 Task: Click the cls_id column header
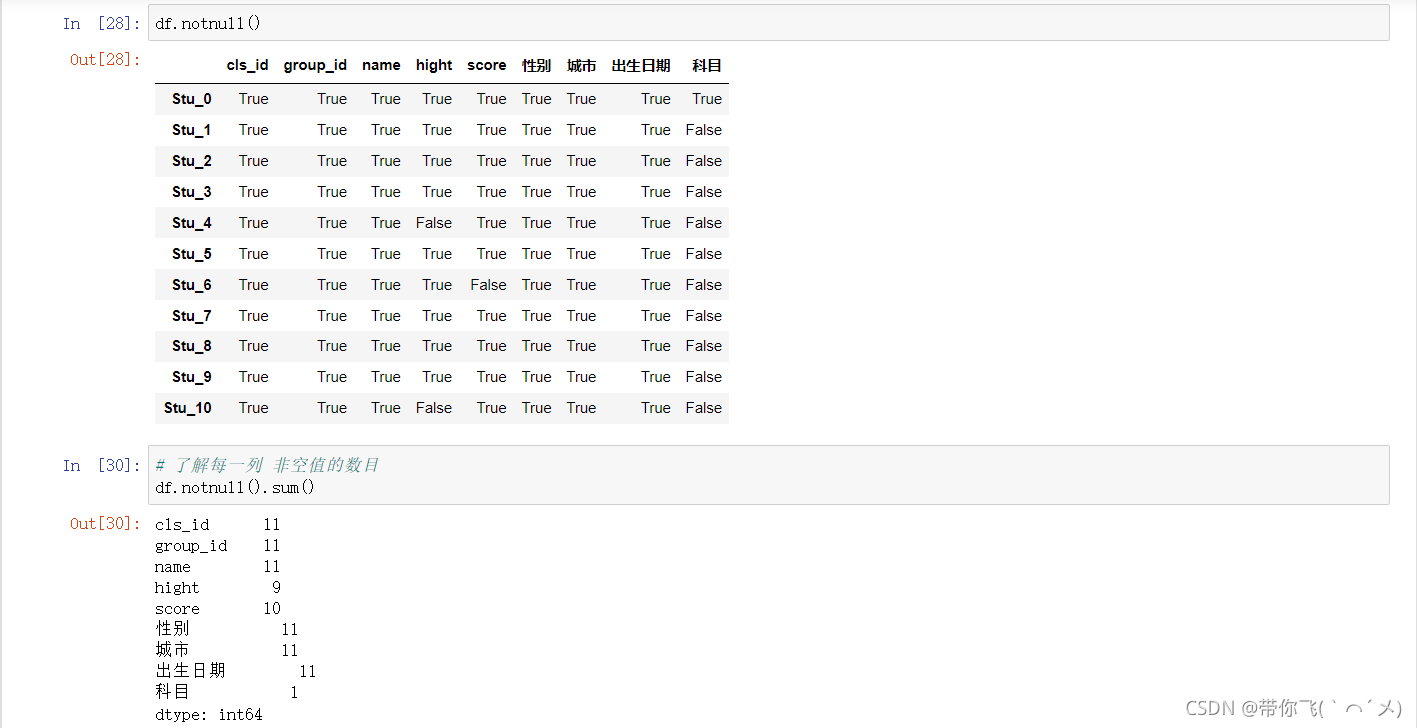(x=248, y=65)
